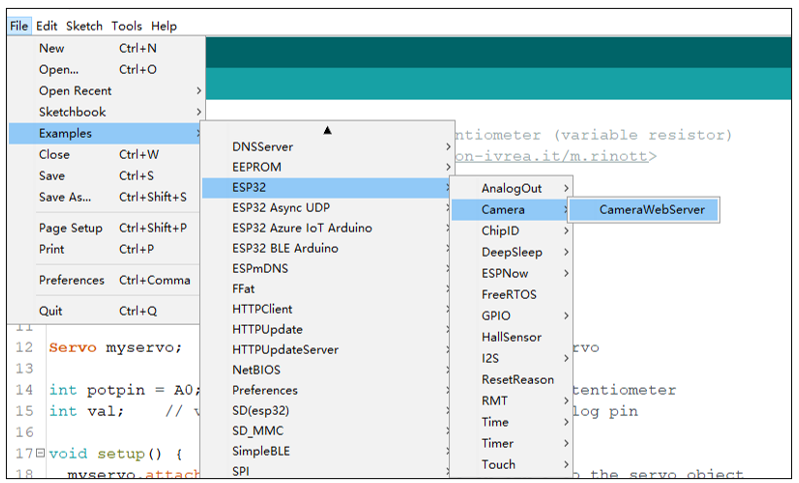Choose Save As... in the File menu
The image size is (799, 483).
point(104,197)
